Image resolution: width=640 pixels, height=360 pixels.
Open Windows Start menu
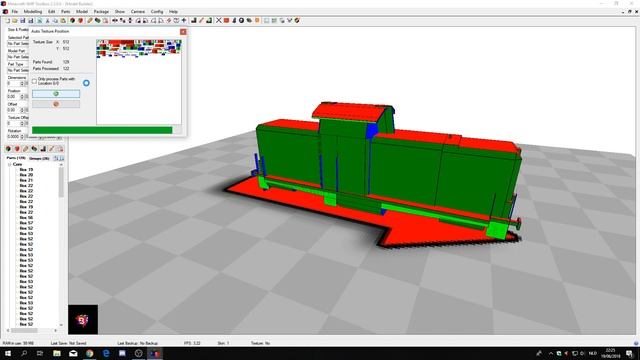[7, 353]
